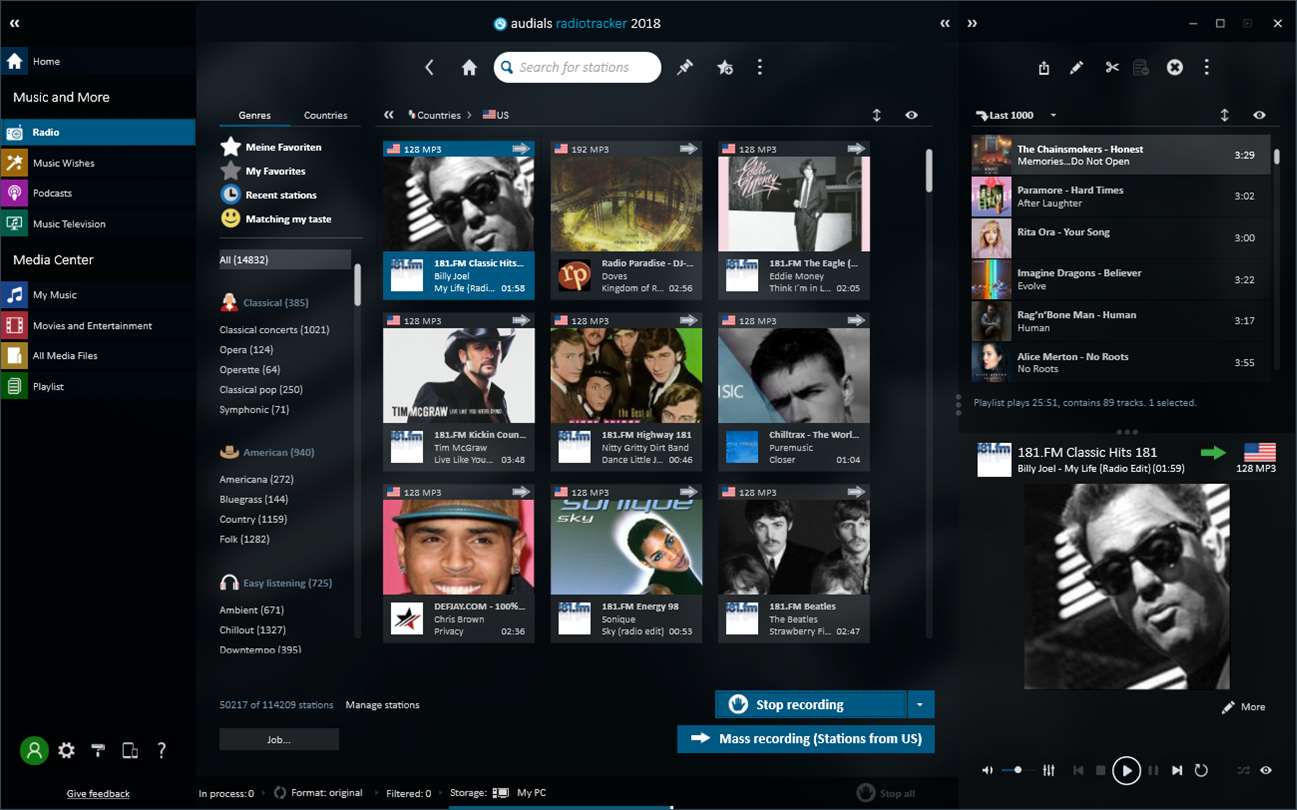1297x810 pixels.
Task: Switch to the Countries tab
Action: tap(326, 115)
